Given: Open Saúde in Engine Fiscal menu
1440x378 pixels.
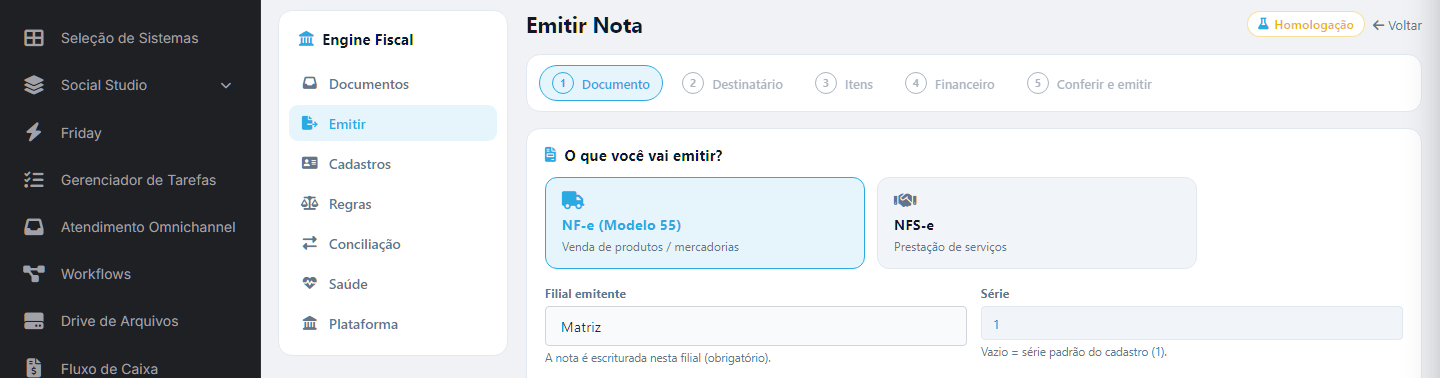Looking at the screenshot, I should pyautogui.click(x=393, y=284).
